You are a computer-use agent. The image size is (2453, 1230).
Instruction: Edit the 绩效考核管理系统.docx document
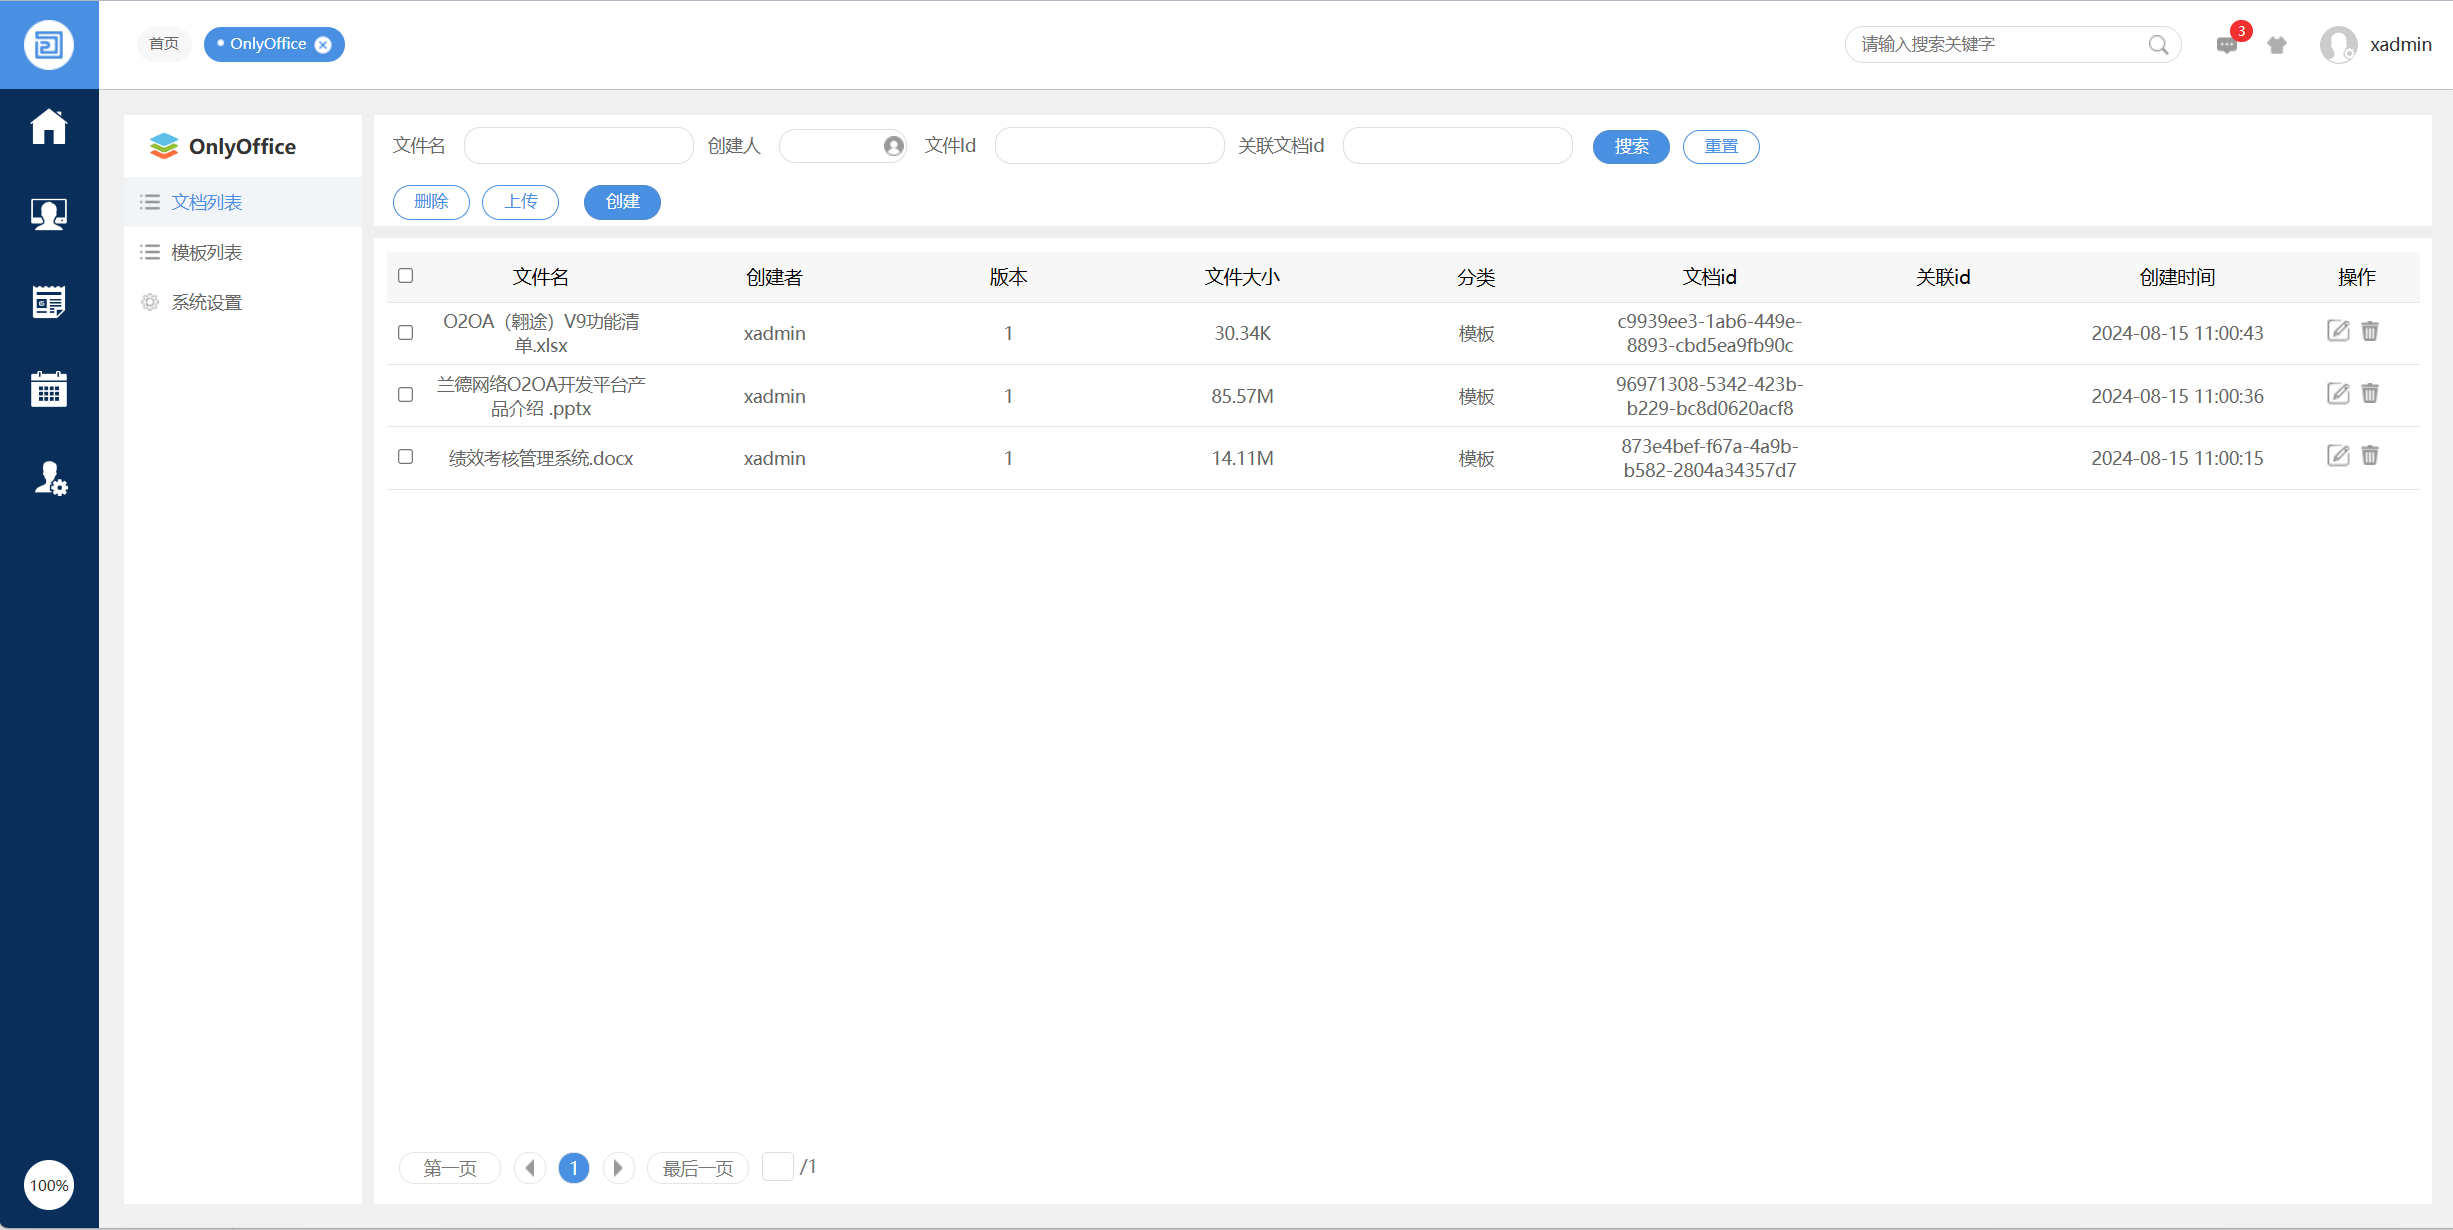[x=2337, y=456]
